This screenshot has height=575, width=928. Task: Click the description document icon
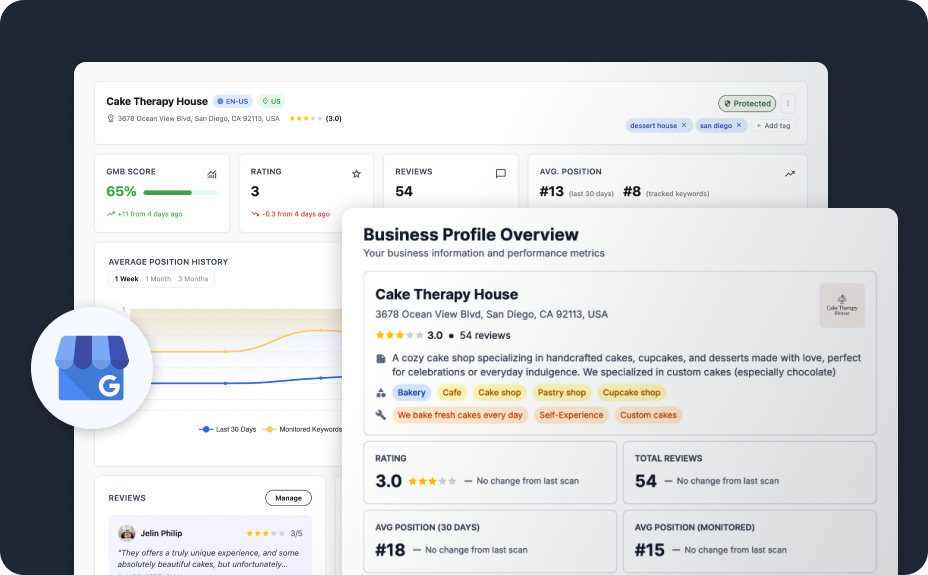pos(381,358)
